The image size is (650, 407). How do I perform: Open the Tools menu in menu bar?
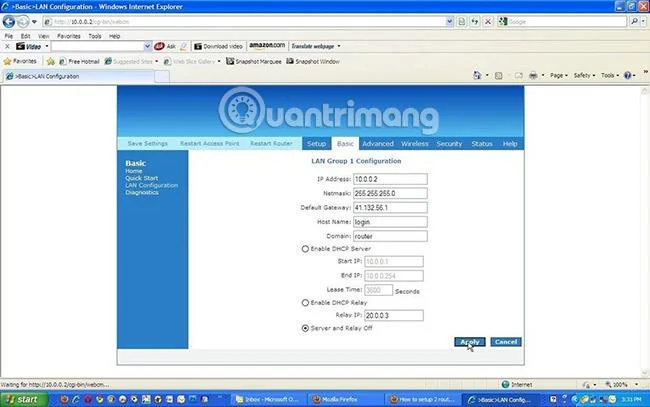(x=95, y=36)
